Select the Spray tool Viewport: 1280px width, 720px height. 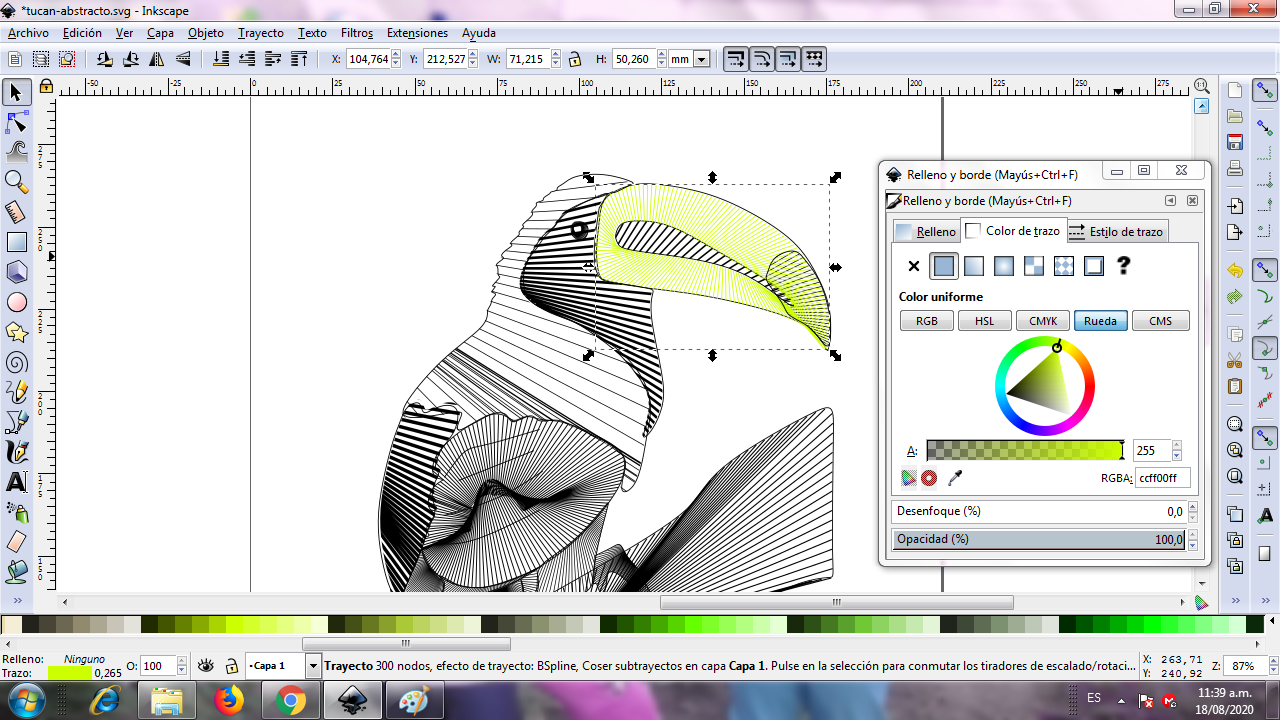coord(16,512)
